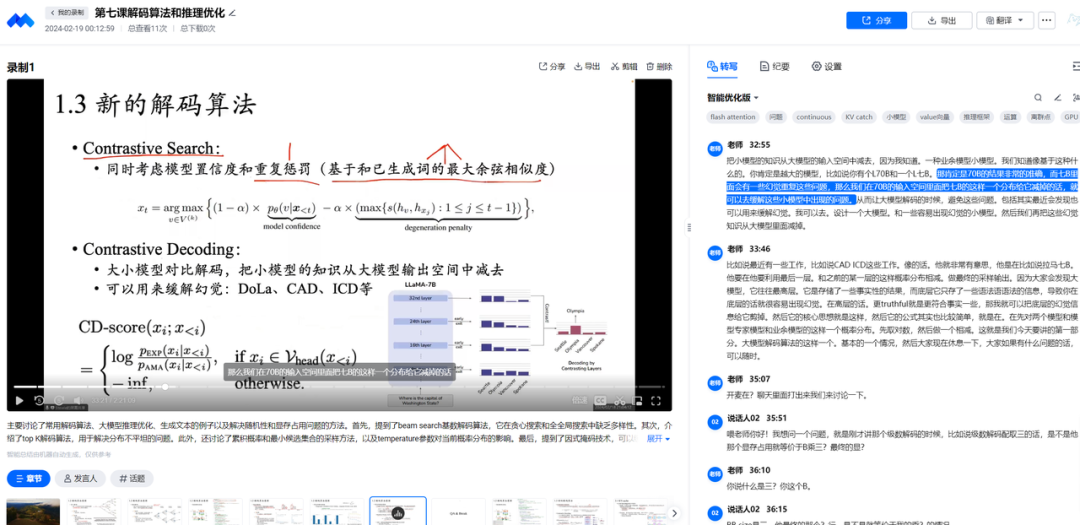Open the 翻译 dropdown
Screen dimensions: 1080x525
coord(1005,21)
